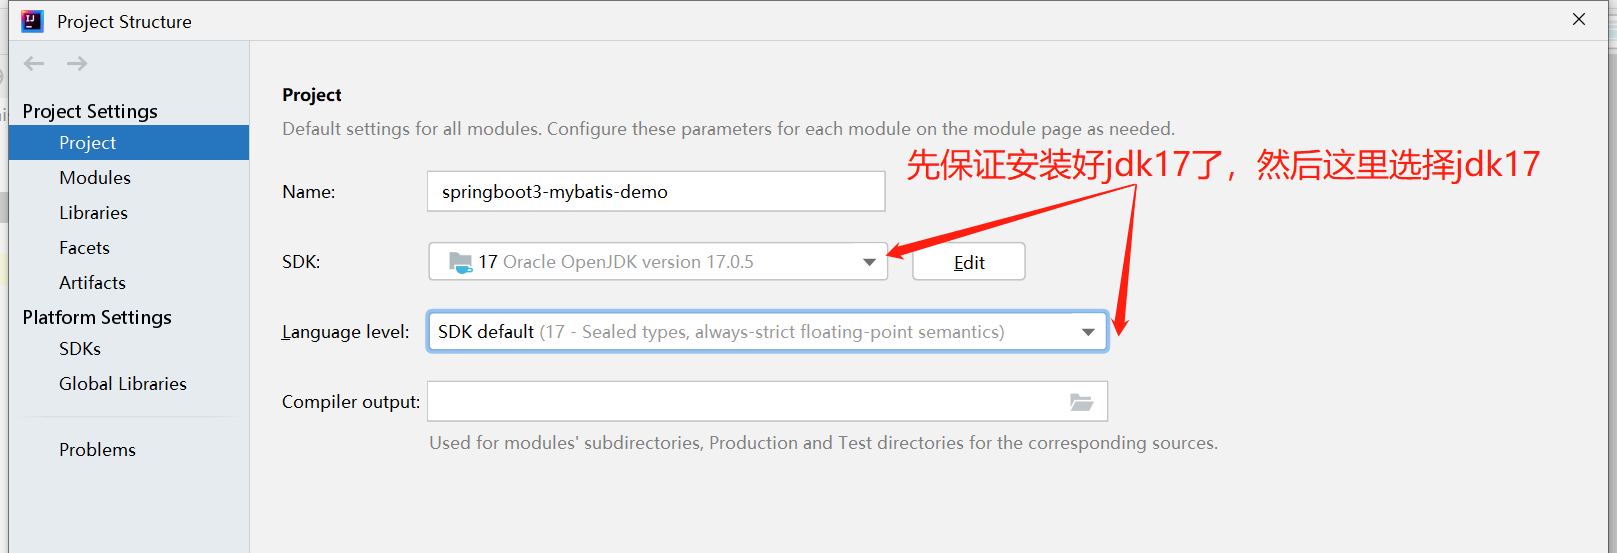Open the SDKs platform settings
Viewport: 1617px width, 553px height.
[x=80, y=348]
